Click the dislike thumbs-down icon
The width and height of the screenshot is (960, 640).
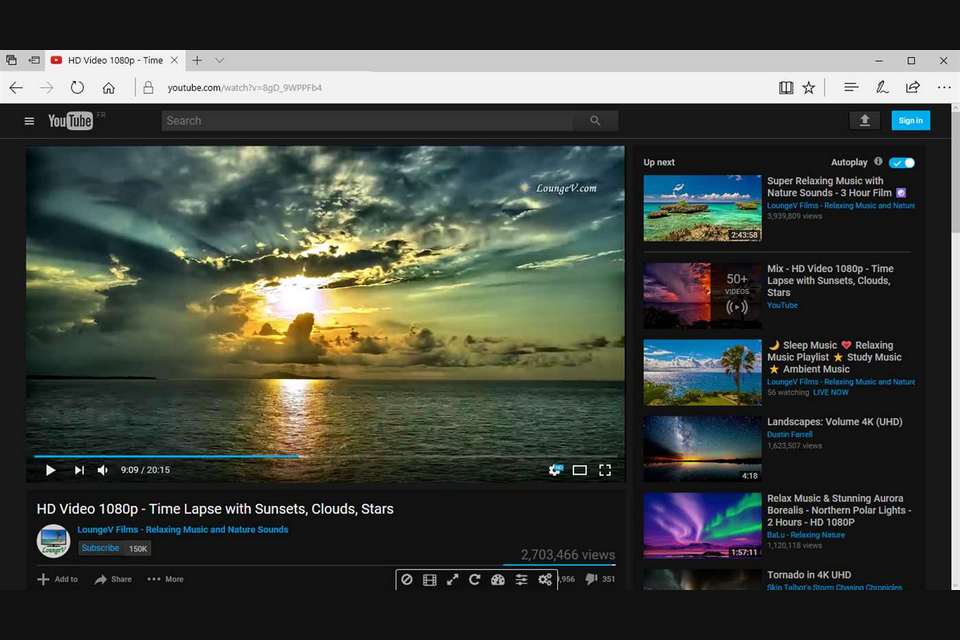point(591,579)
